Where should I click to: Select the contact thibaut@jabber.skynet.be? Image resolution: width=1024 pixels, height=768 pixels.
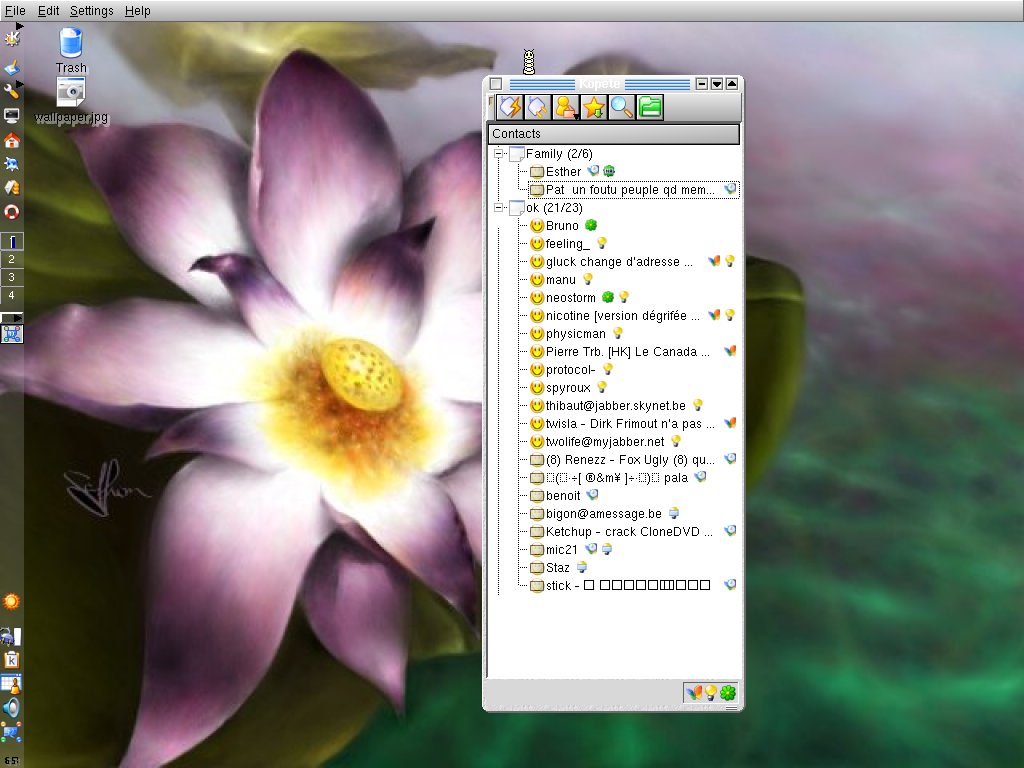[615, 406]
